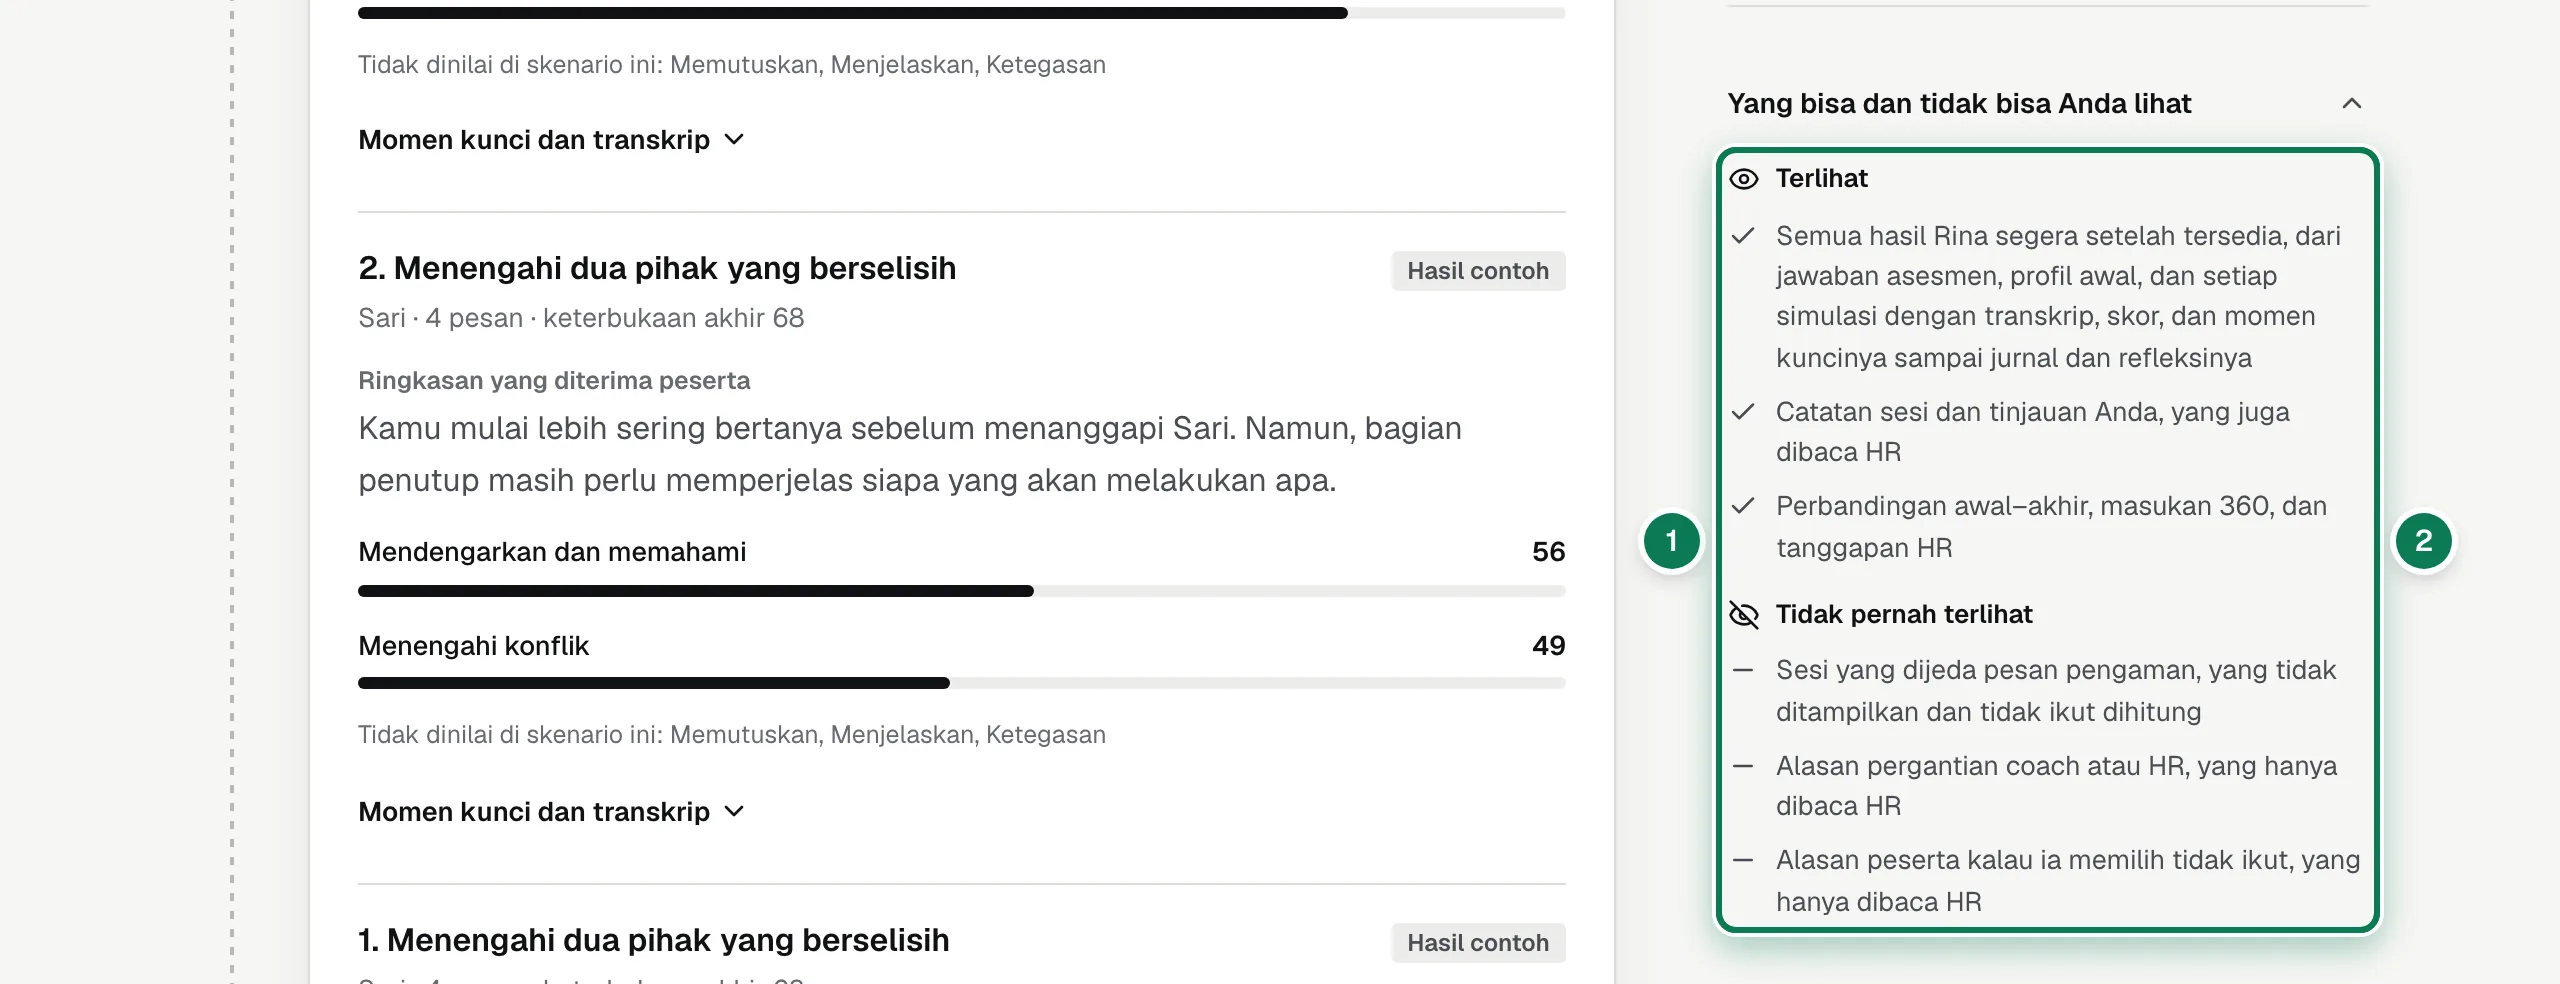Screen dimensions: 2560x984
Task: Click heading '1. Menengahi dua pihak yang berselisih'
Action: 654,940
